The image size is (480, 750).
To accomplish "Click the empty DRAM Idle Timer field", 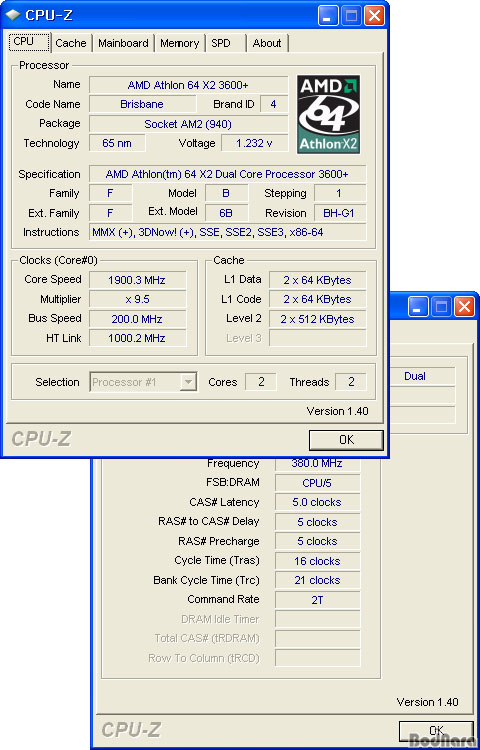I will (x=317, y=619).
